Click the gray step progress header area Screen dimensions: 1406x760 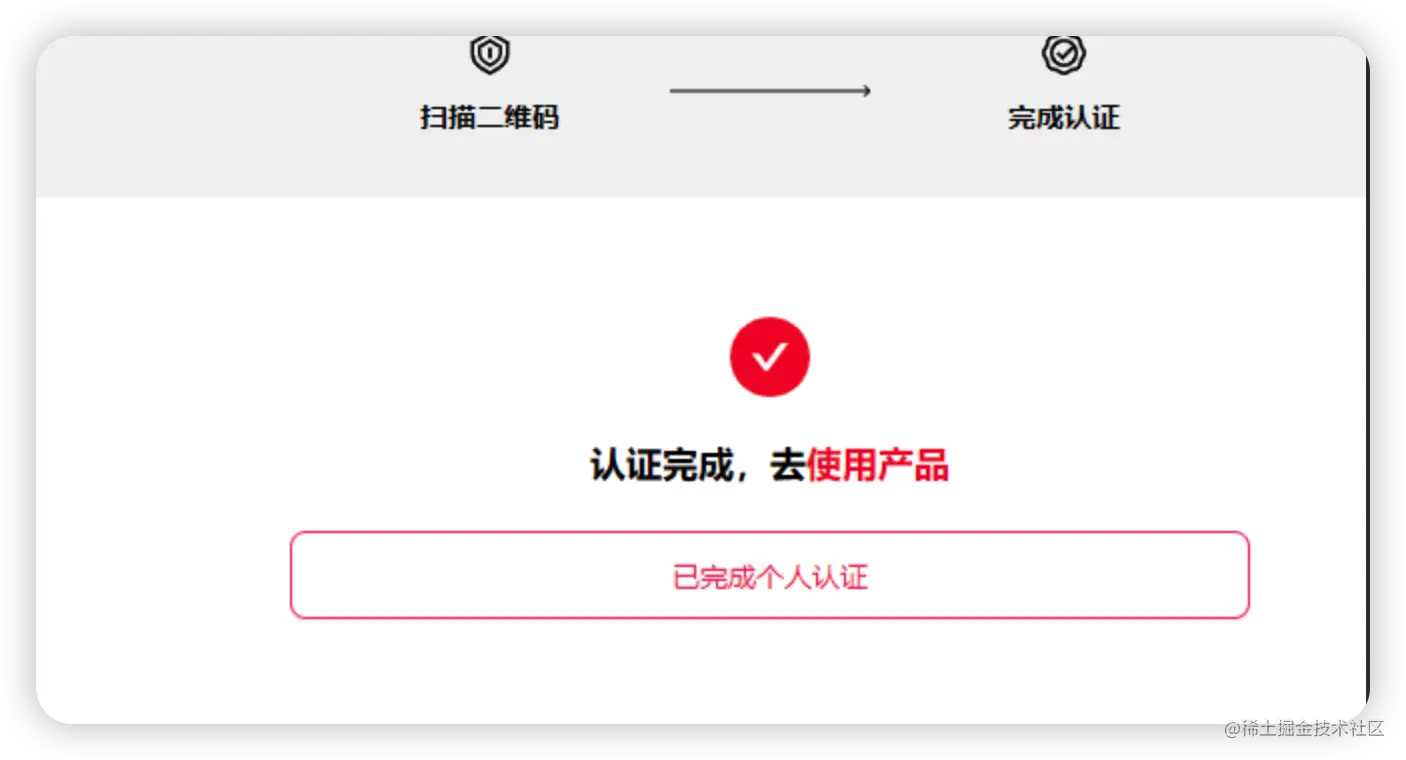click(702, 116)
